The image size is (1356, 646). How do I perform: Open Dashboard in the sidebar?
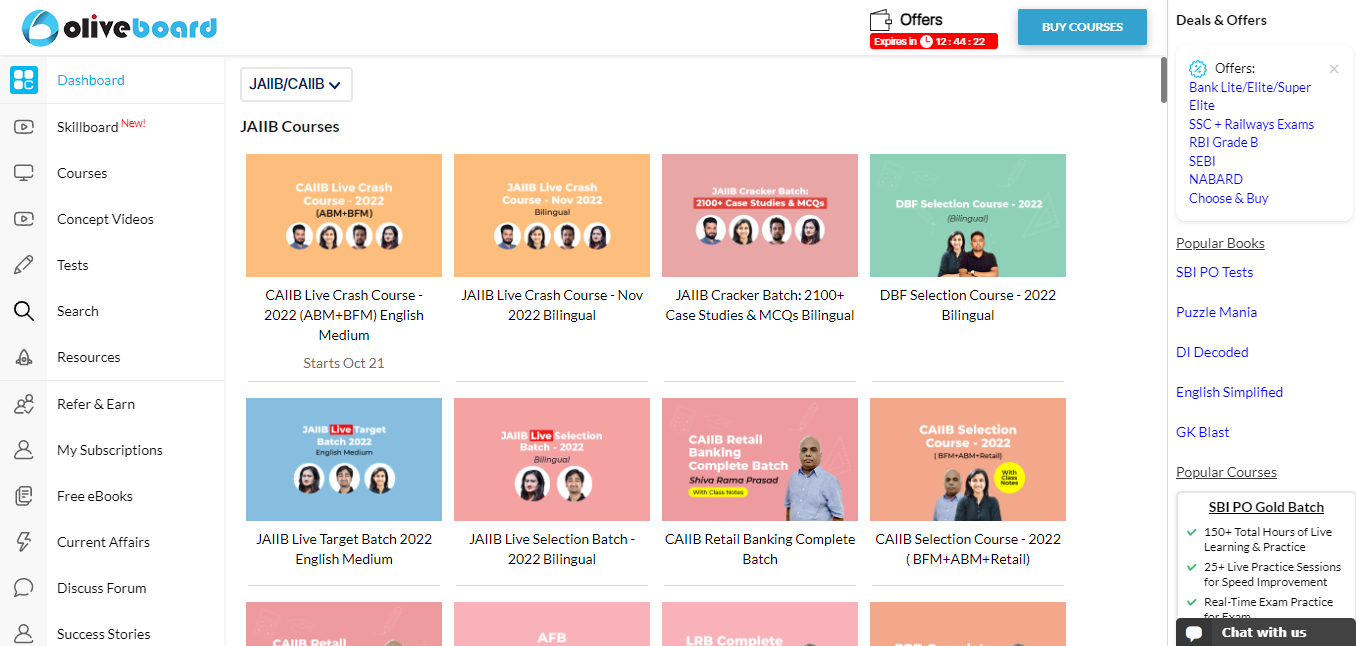(91, 80)
